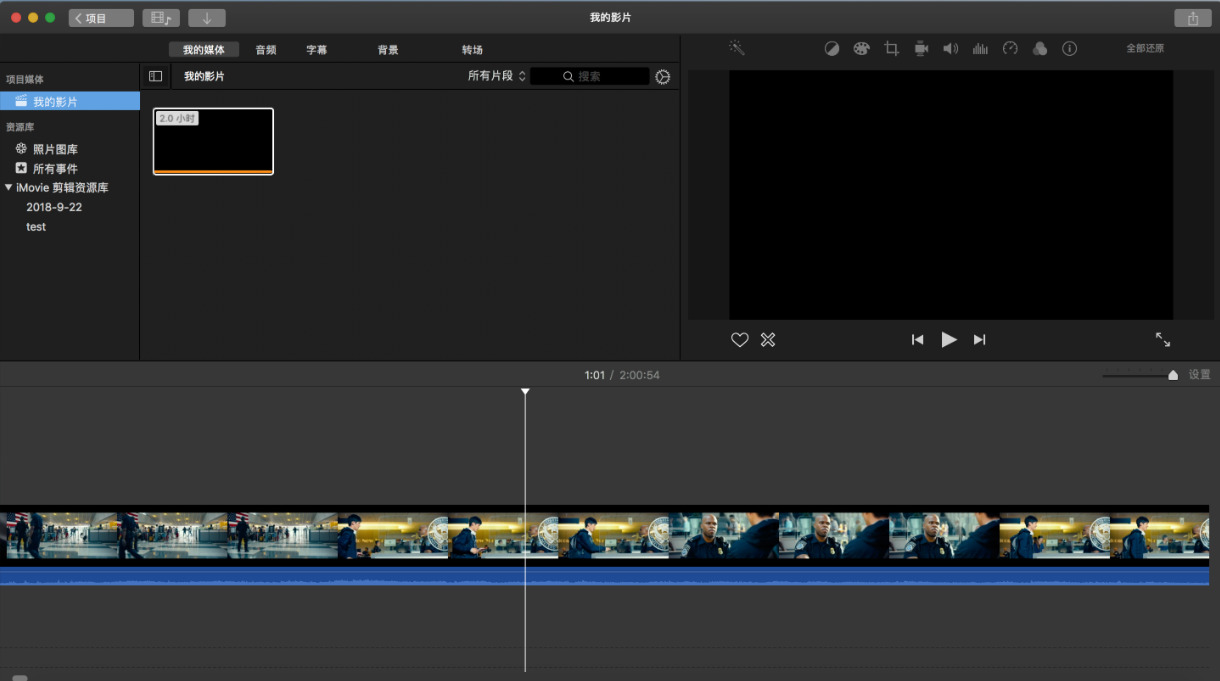Switch to the 音频 tab

coord(266,50)
